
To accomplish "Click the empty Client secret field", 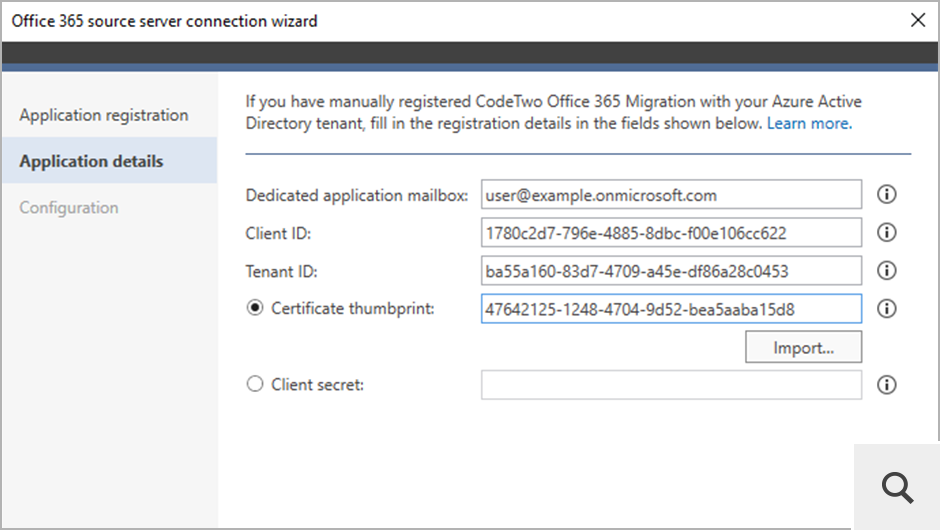I will point(671,385).
